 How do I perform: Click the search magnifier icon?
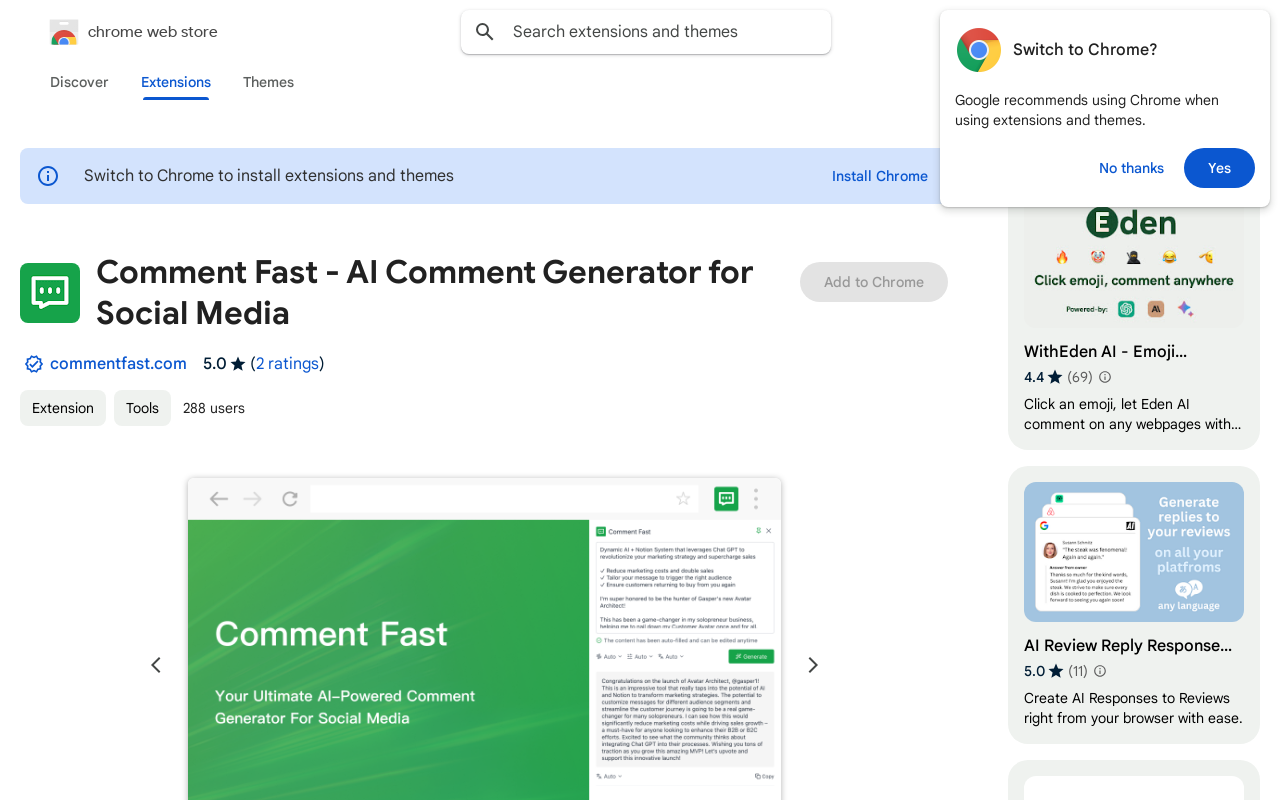[x=485, y=32]
